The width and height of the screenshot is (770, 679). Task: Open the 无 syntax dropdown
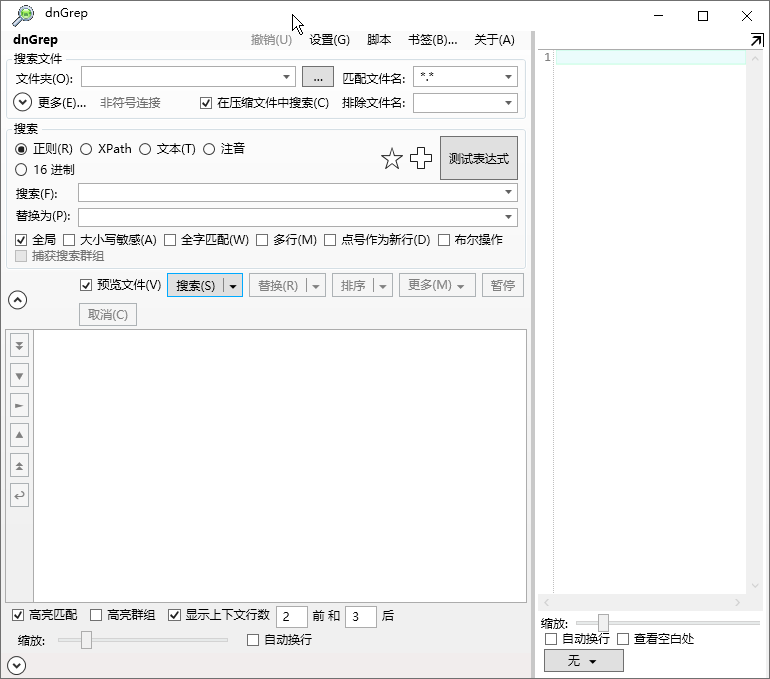click(583, 661)
